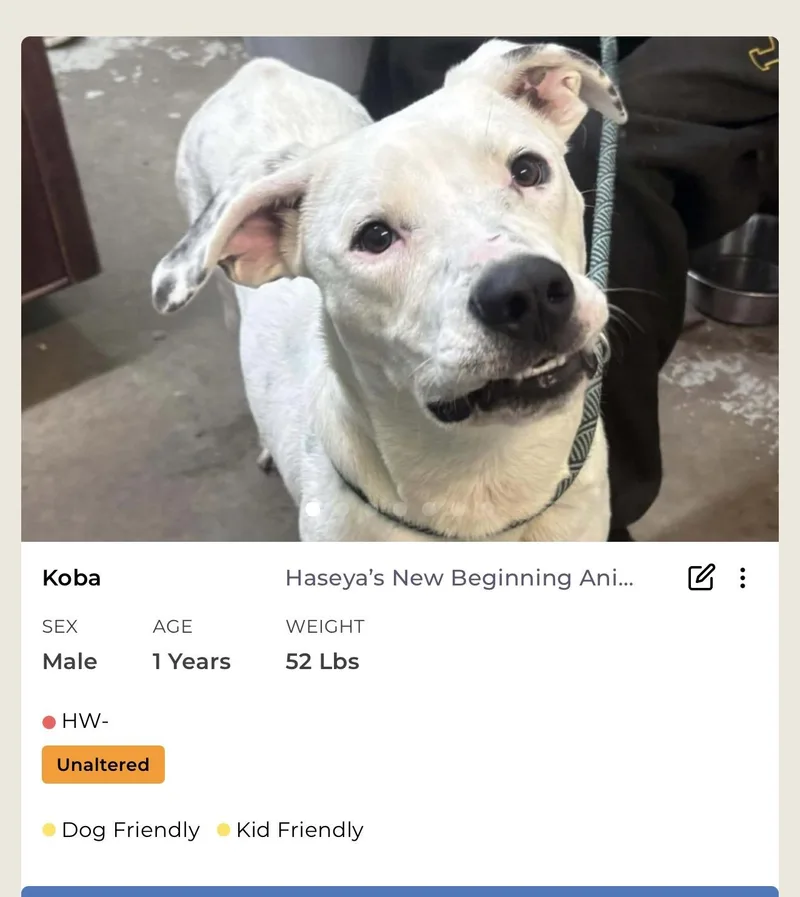This screenshot has height=897, width=800.
Task: Select the Male sex value
Action: point(70,661)
